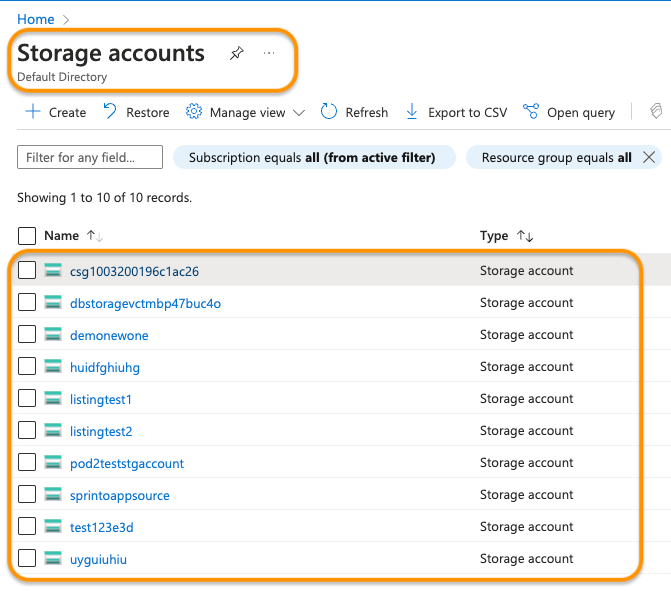The width and height of the screenshot is (671, 591).
Task: Select the test123e3d row checkbox
Action: [27, 526]
